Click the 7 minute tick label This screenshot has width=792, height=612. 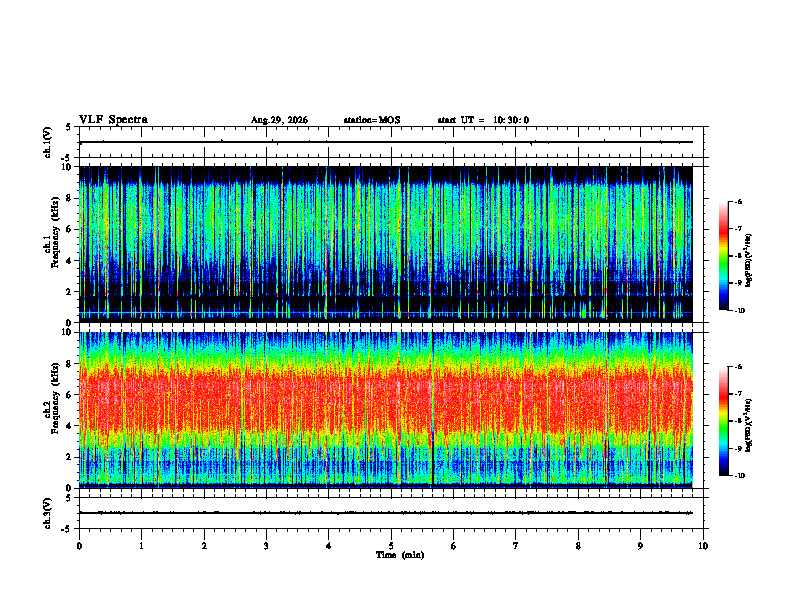pos(516,546)
